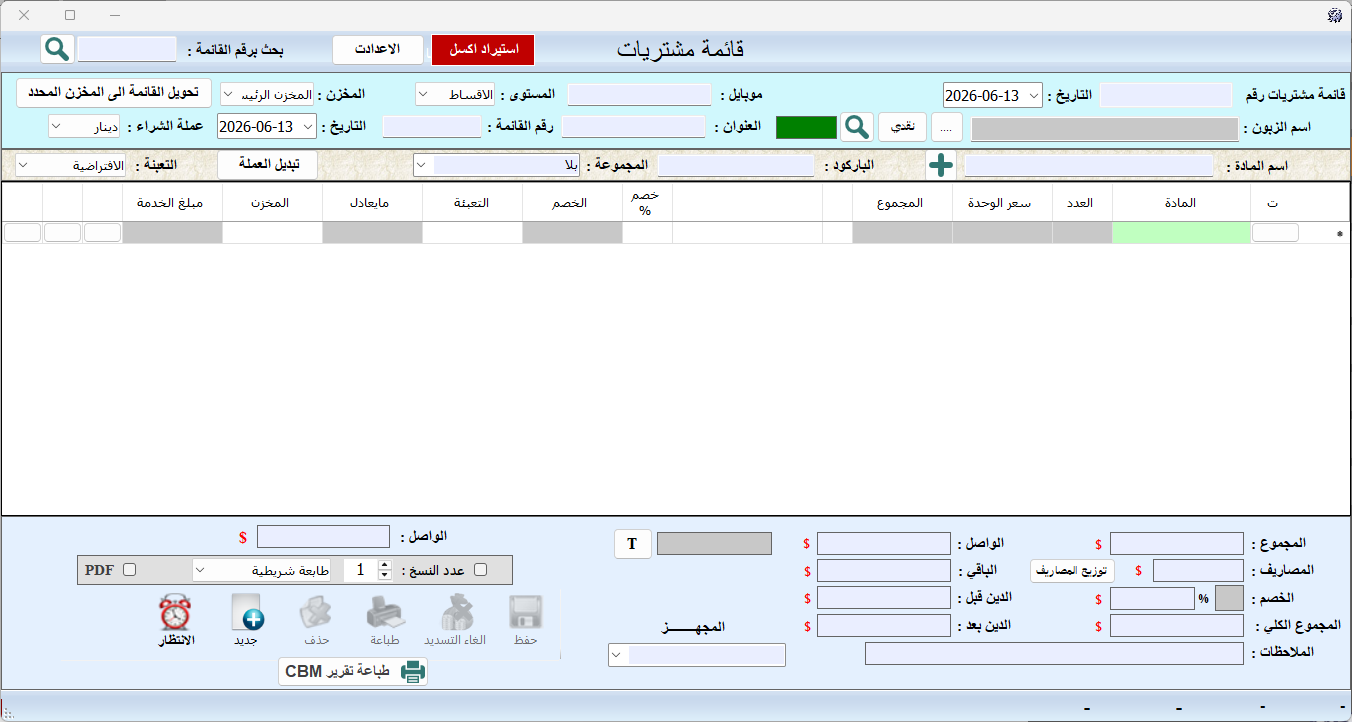Click the الاعدادت settings button
This screenshot has width=1352, height=722.
click(x=378, y=49)
